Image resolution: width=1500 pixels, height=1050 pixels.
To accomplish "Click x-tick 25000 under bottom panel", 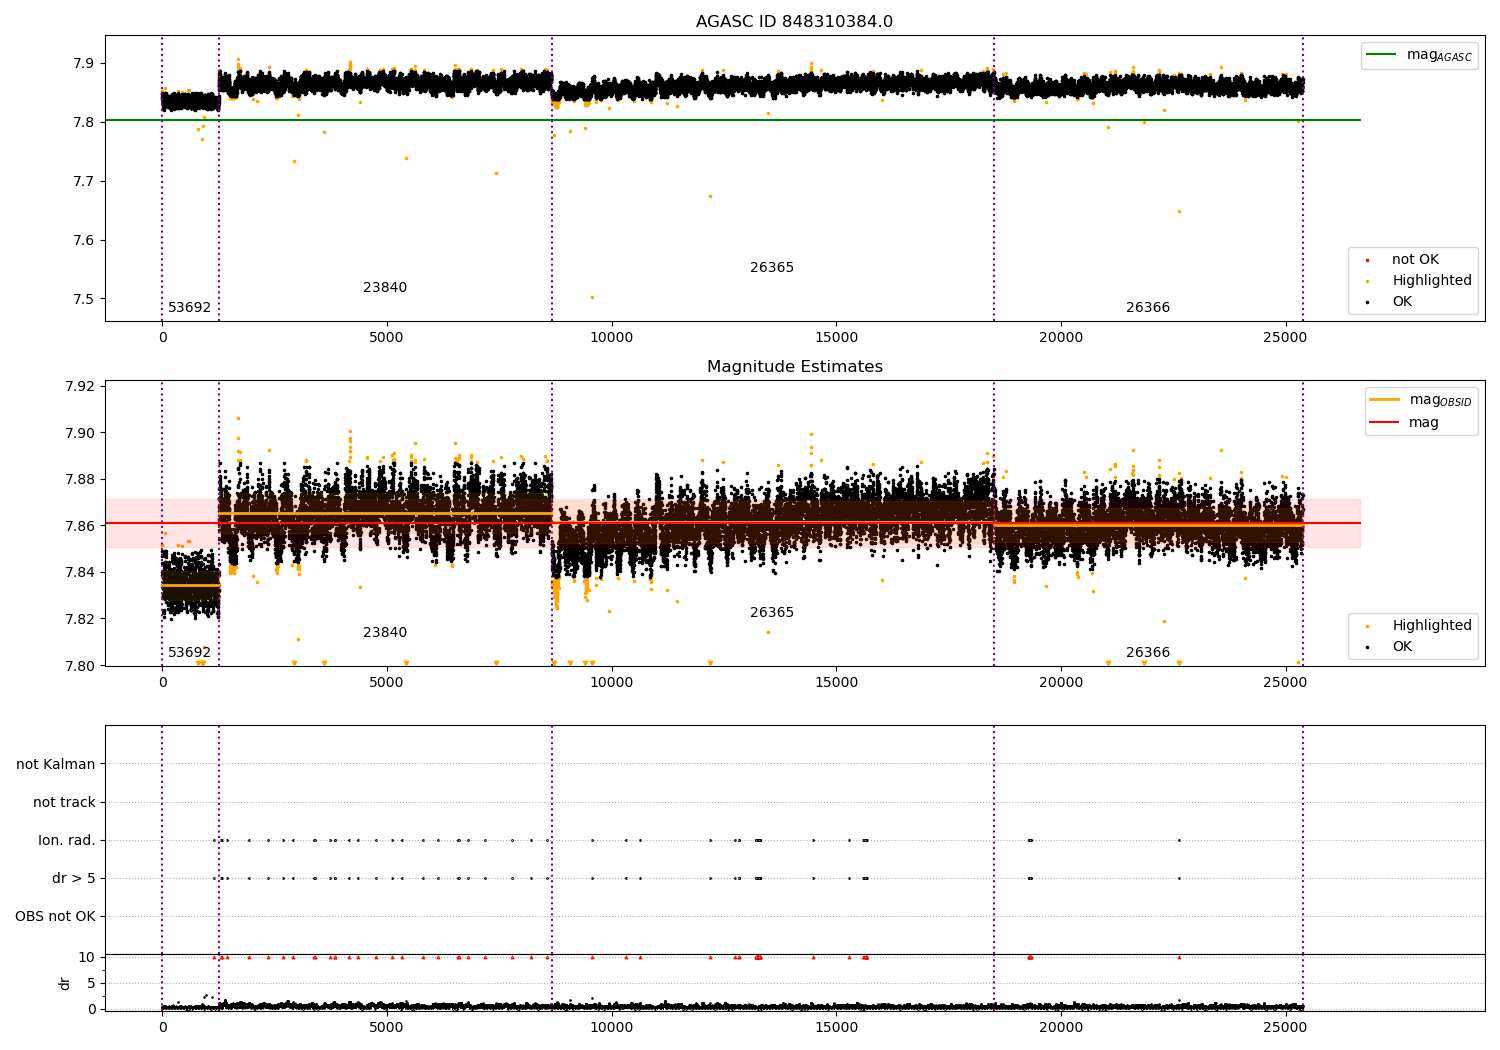I will [1285, 1028].
